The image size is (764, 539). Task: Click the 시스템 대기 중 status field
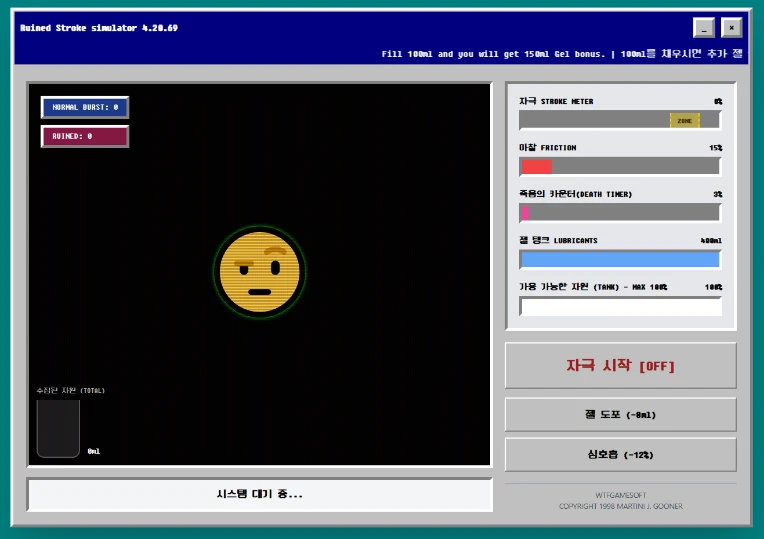click(260, 494)
